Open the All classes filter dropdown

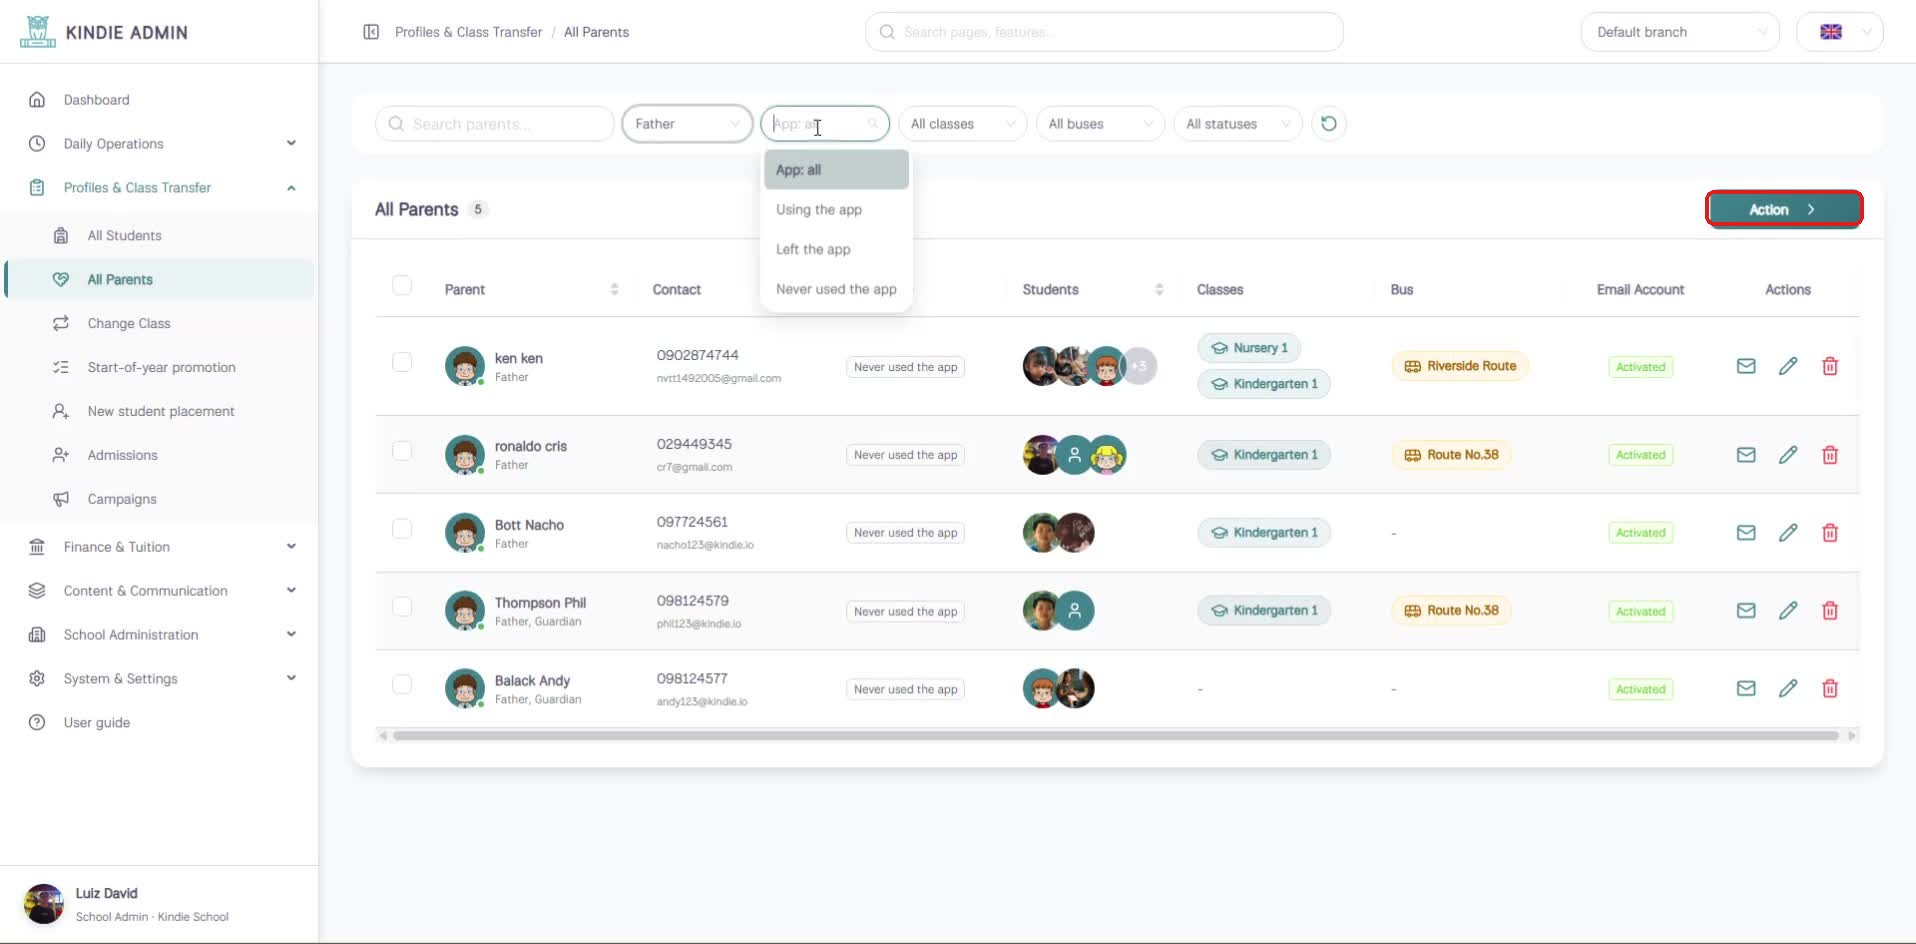(x=962, y=124)
